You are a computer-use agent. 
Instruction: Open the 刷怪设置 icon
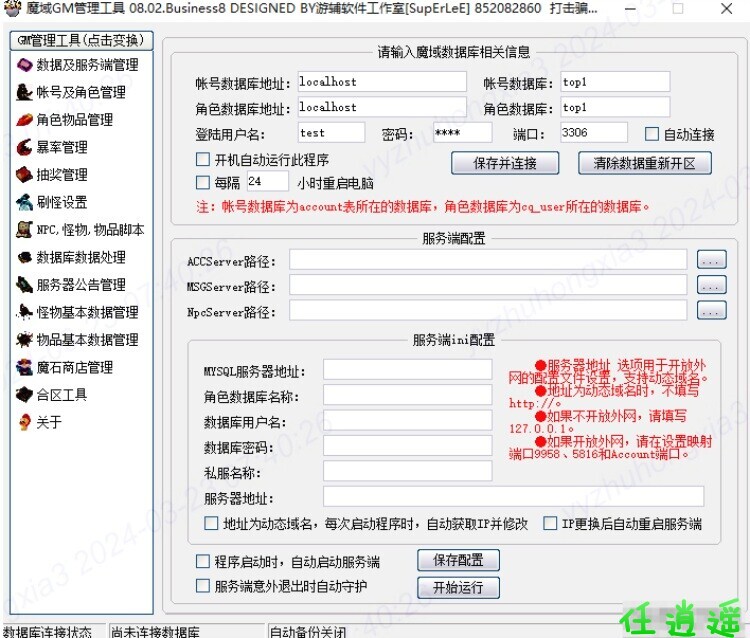pyautogui.click(x=24, y=202)
